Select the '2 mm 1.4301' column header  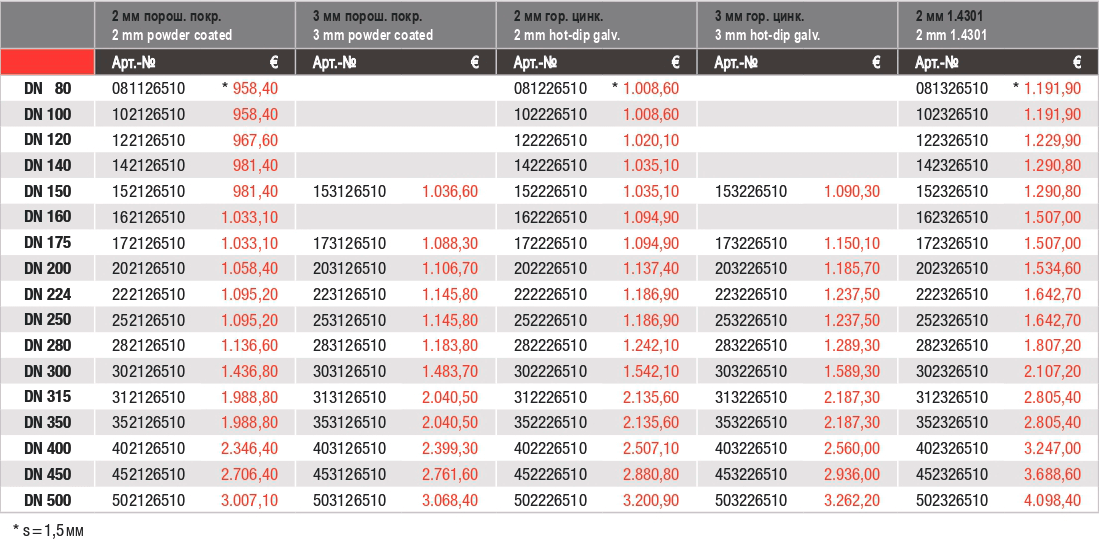[x=998, y=25]
